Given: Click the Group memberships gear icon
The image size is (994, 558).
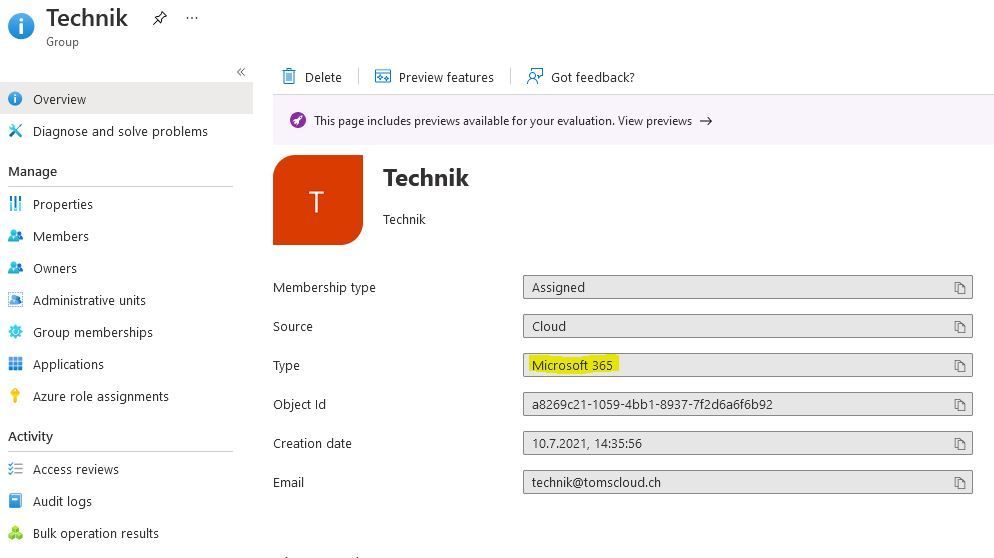Looking at the screenshot, I should (x=15, y=332).
